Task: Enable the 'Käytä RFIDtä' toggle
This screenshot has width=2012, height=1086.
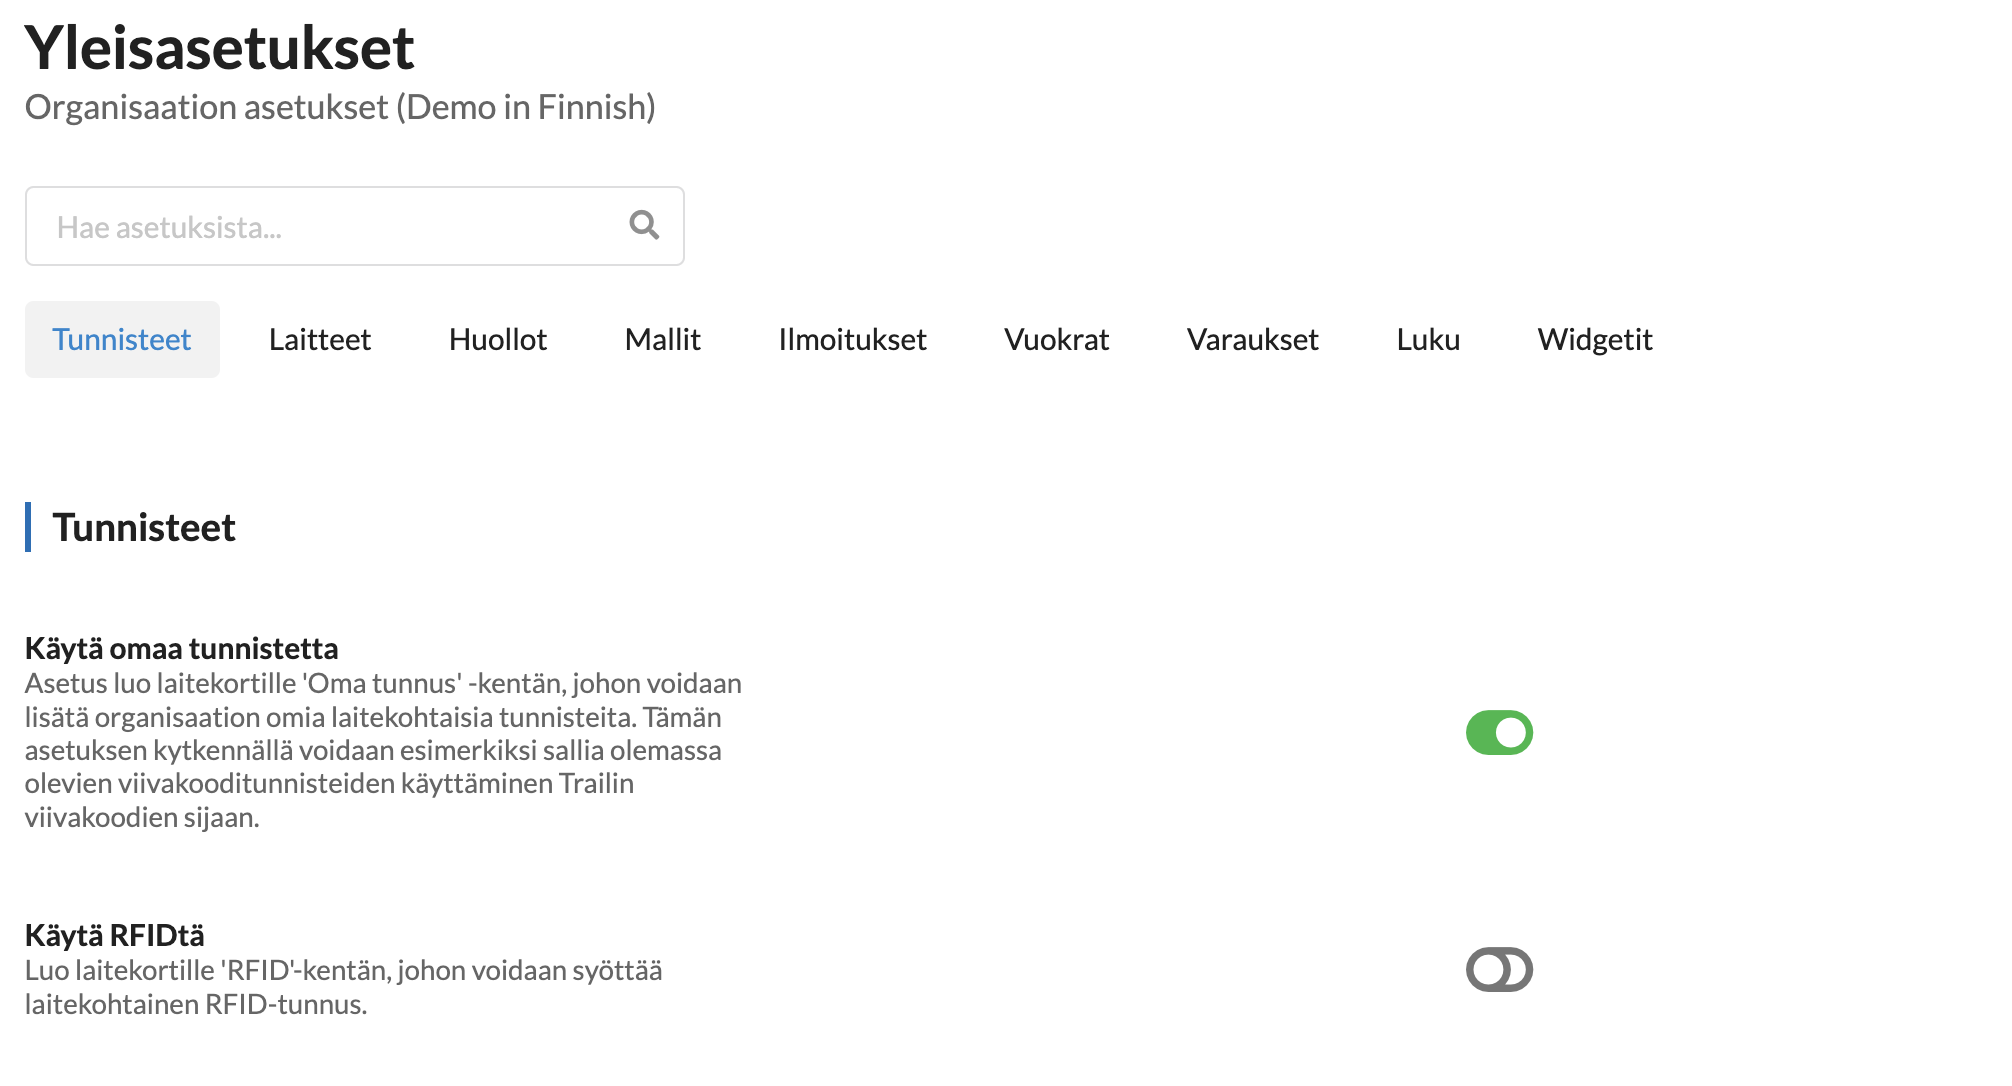Action: (x=1498, y=970)
